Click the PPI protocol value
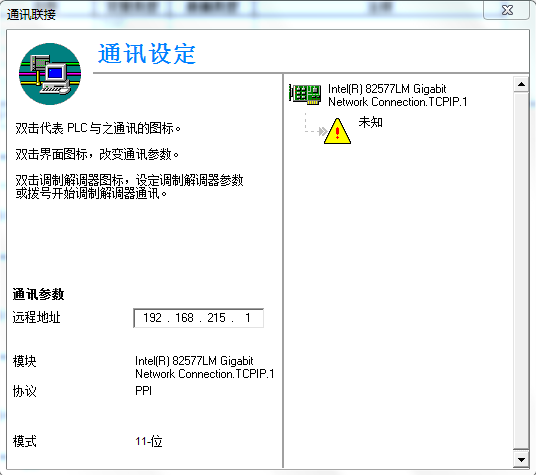The height and width of the screenshot is (475, 536). click(143, 391)
